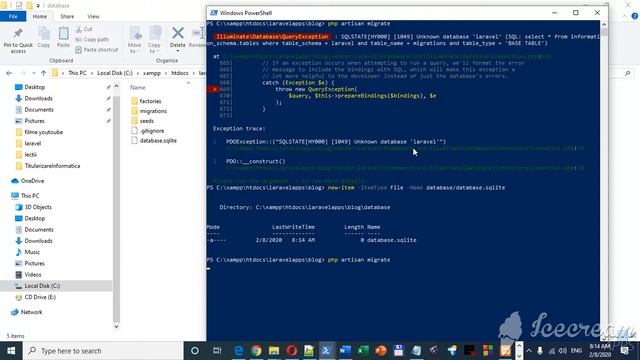Click Copy path in the ribbon
Image resolution: width=640 pixels, height=360 pixels.
92,40
